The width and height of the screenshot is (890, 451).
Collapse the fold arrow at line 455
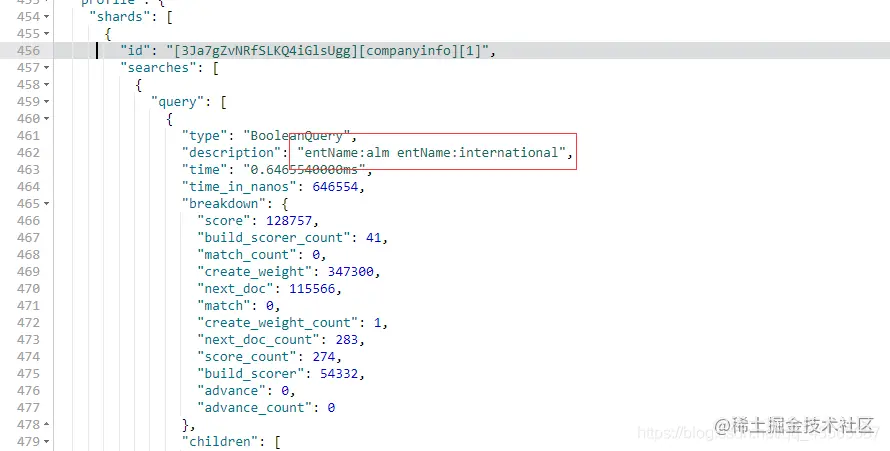click(x=47, y=34)
